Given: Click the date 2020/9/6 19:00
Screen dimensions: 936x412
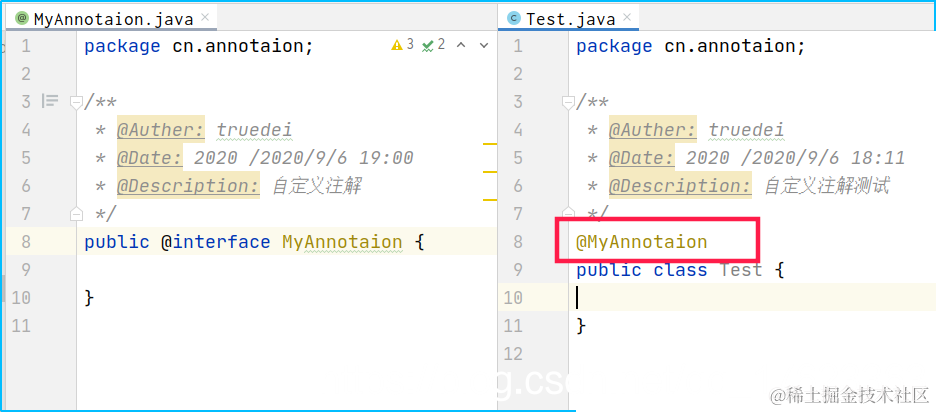Looking at the screenshot, I should coord(303,158).
